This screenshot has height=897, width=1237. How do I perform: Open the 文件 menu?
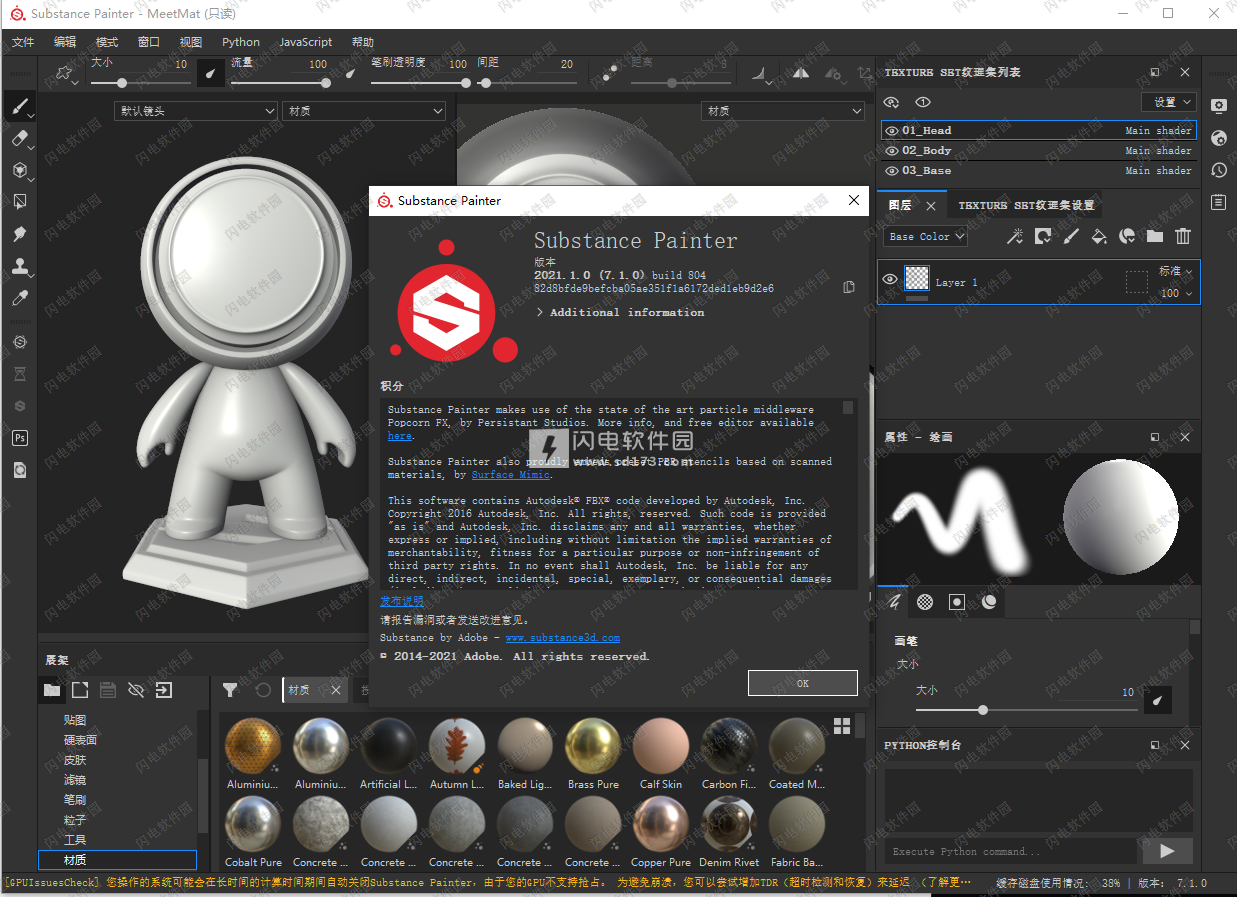click(x=23, y=42)
